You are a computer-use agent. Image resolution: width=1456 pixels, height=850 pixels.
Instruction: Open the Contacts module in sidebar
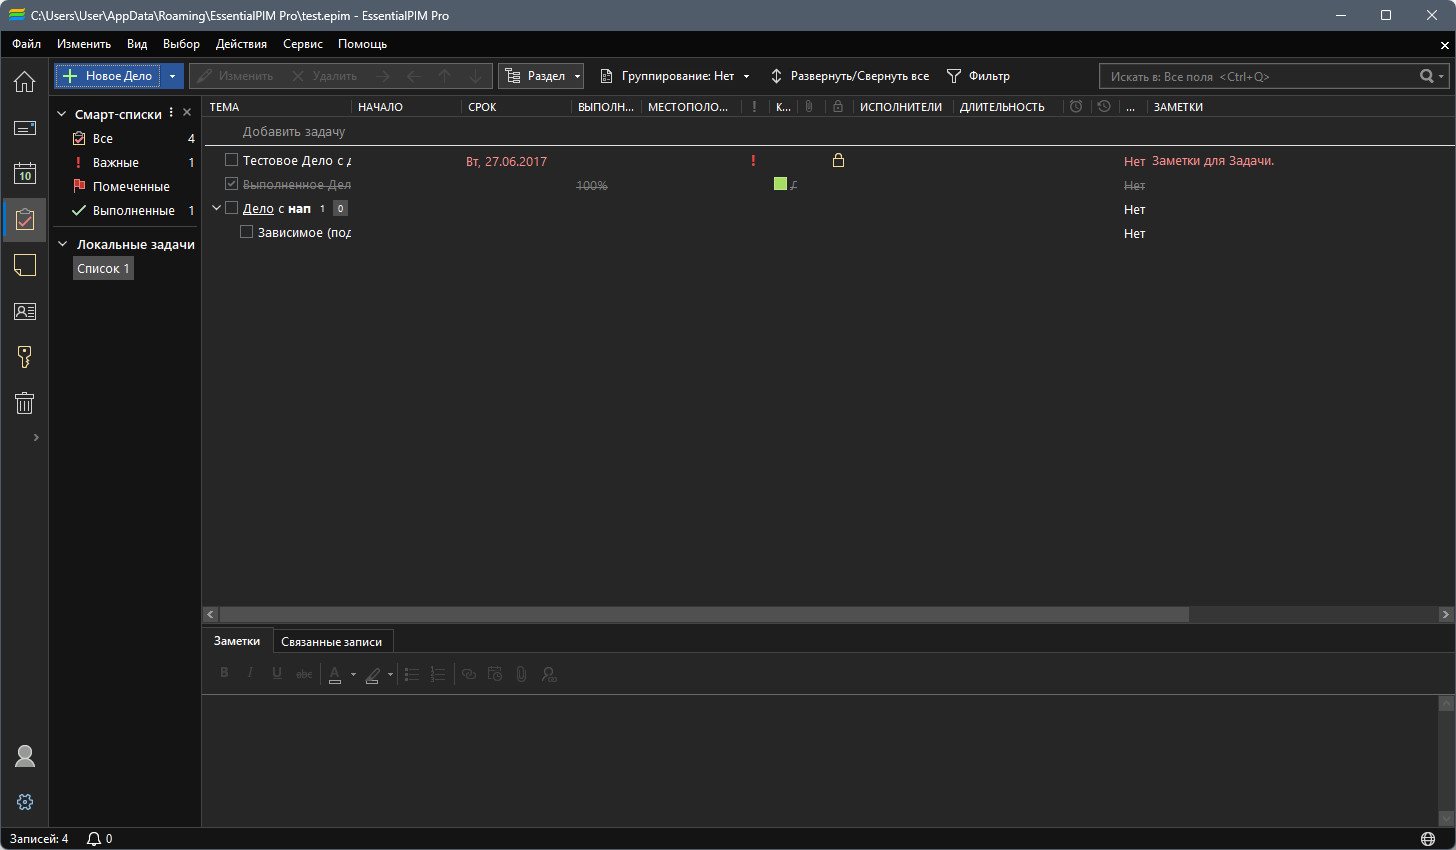[x=24, y=311]
